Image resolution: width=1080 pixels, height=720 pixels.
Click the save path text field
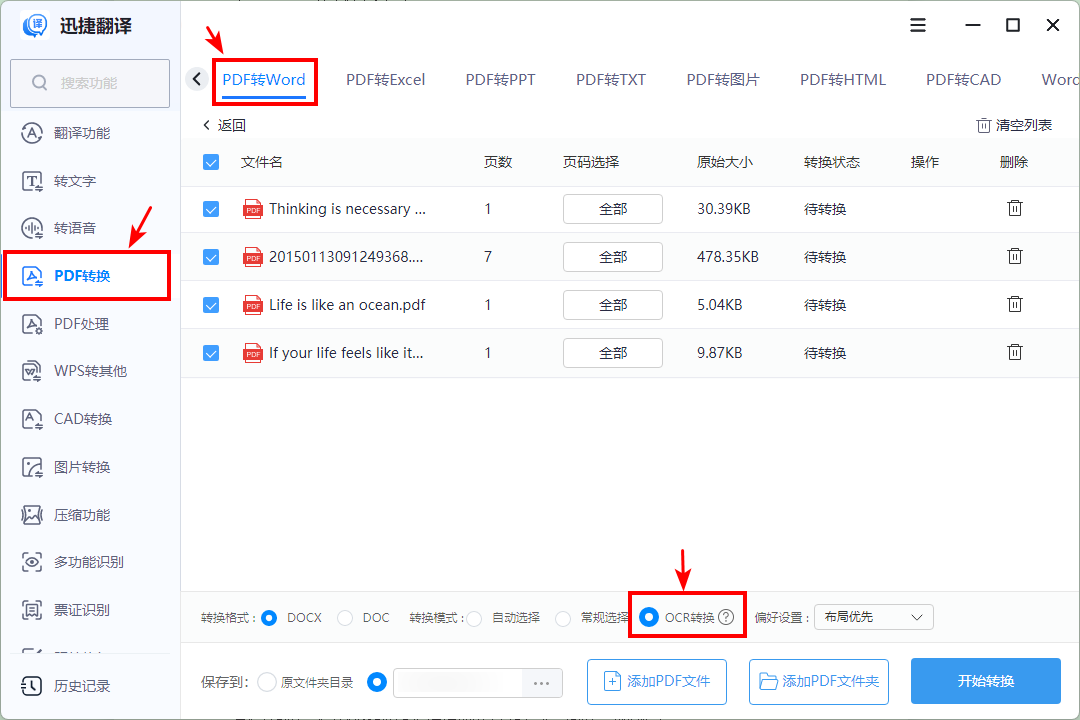coord(459,683)
